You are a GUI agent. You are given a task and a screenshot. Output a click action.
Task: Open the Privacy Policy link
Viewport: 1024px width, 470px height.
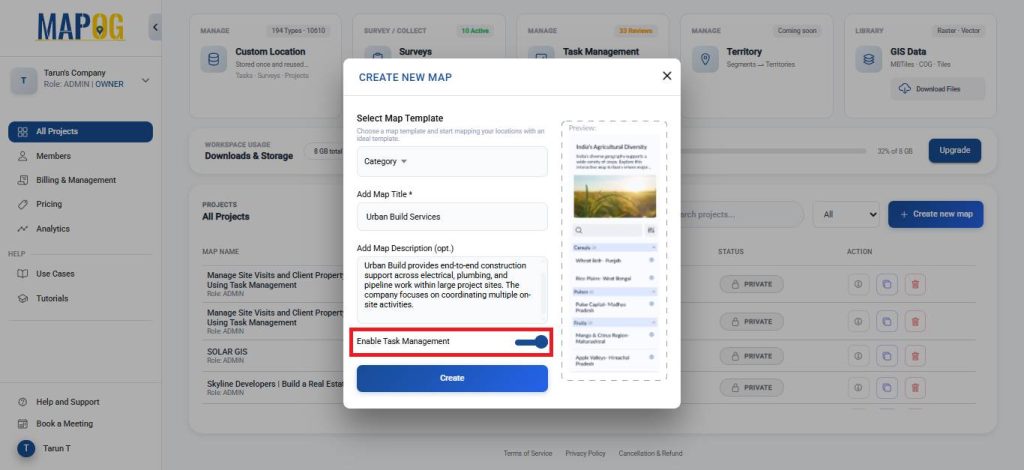tap(585, 453)
